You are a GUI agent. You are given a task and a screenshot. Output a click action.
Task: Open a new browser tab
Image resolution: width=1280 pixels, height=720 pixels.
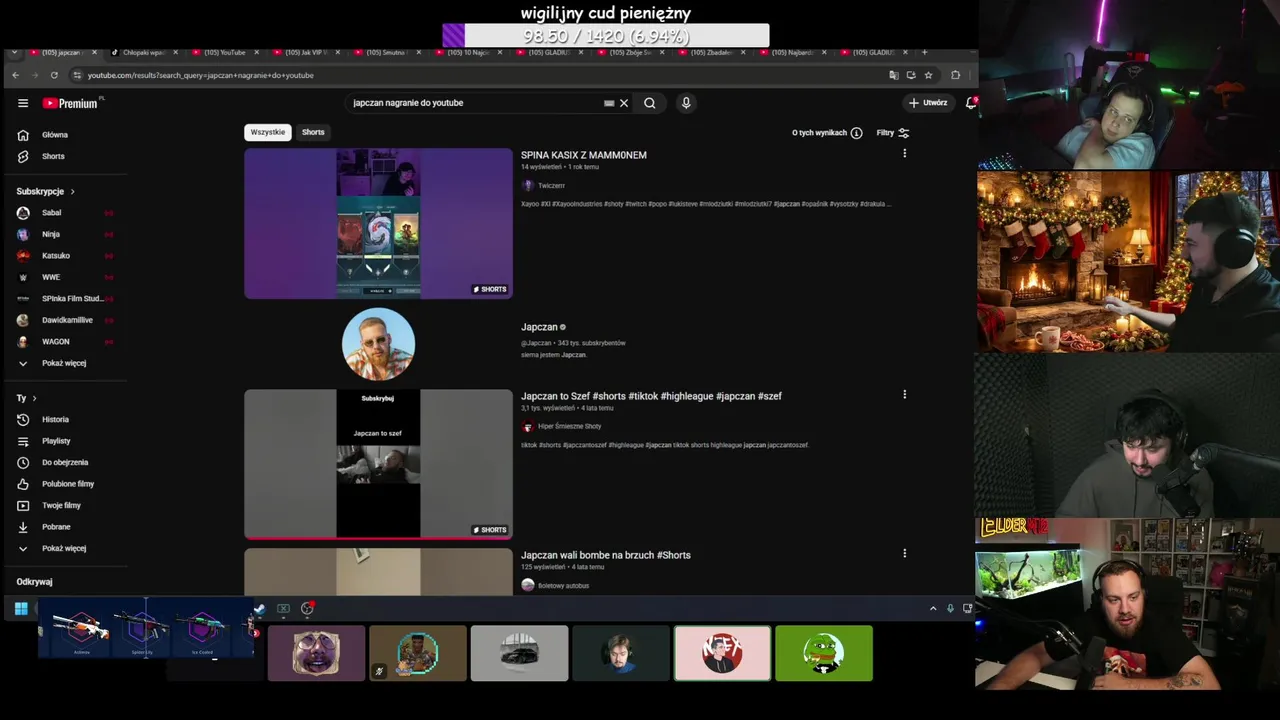[x=924, y=52]
